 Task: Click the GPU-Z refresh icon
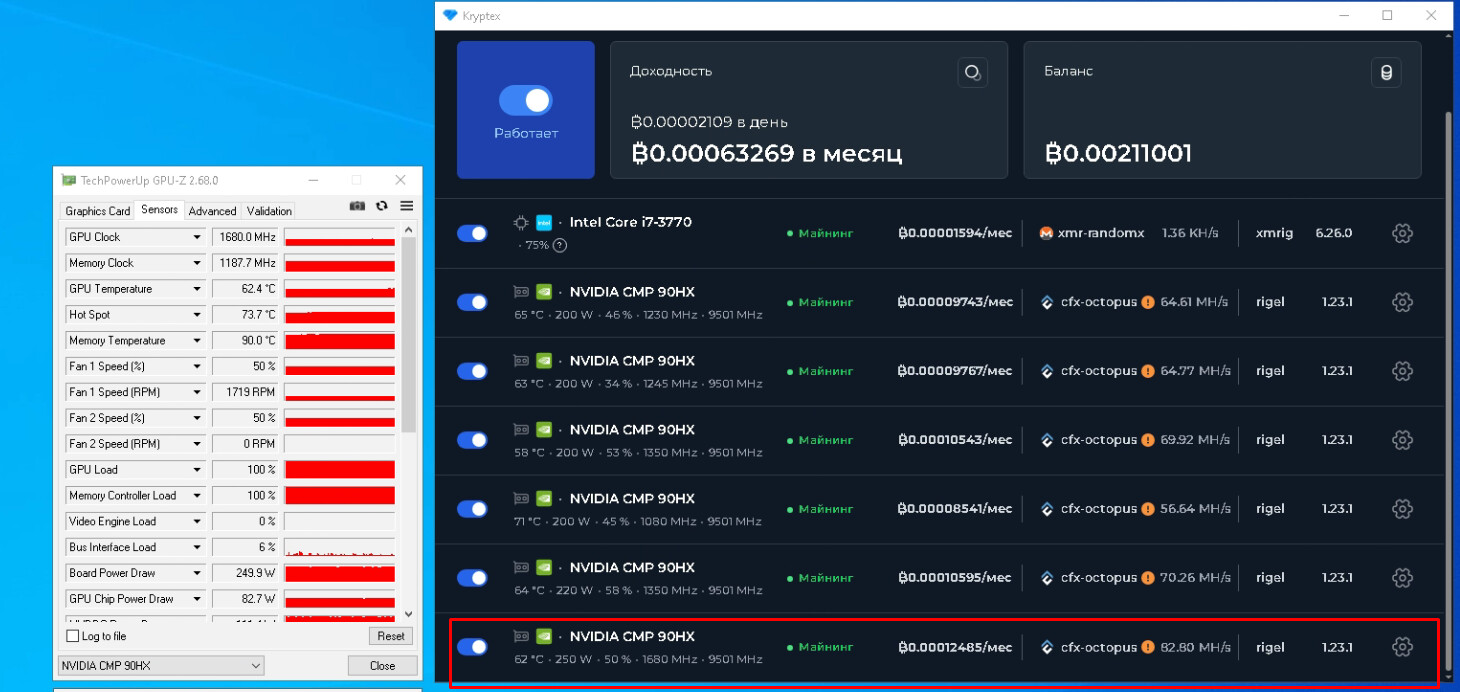click(x=382, y=206)
